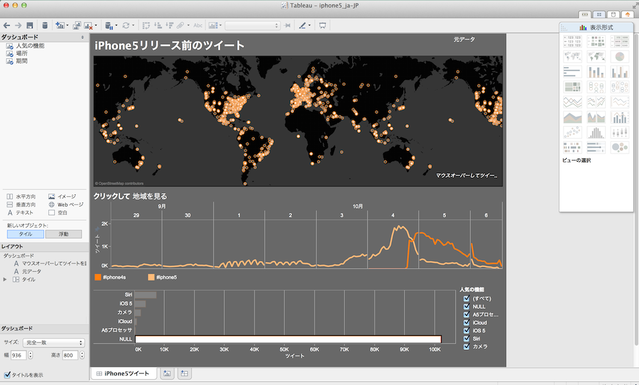The image size is (639, 385).
Task: Click the 高さ height input field
Action: (70, 355)
